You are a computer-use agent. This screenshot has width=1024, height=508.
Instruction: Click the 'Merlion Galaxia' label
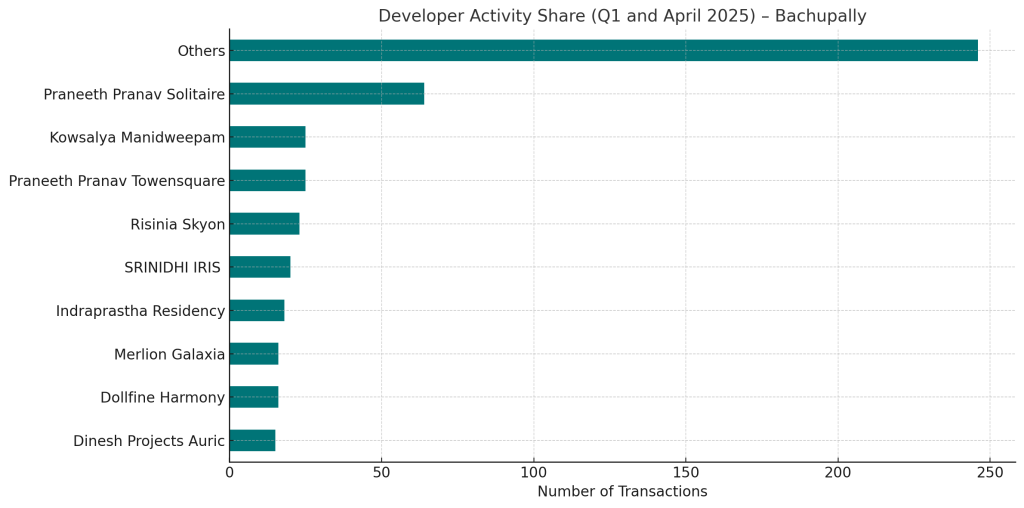170,355
